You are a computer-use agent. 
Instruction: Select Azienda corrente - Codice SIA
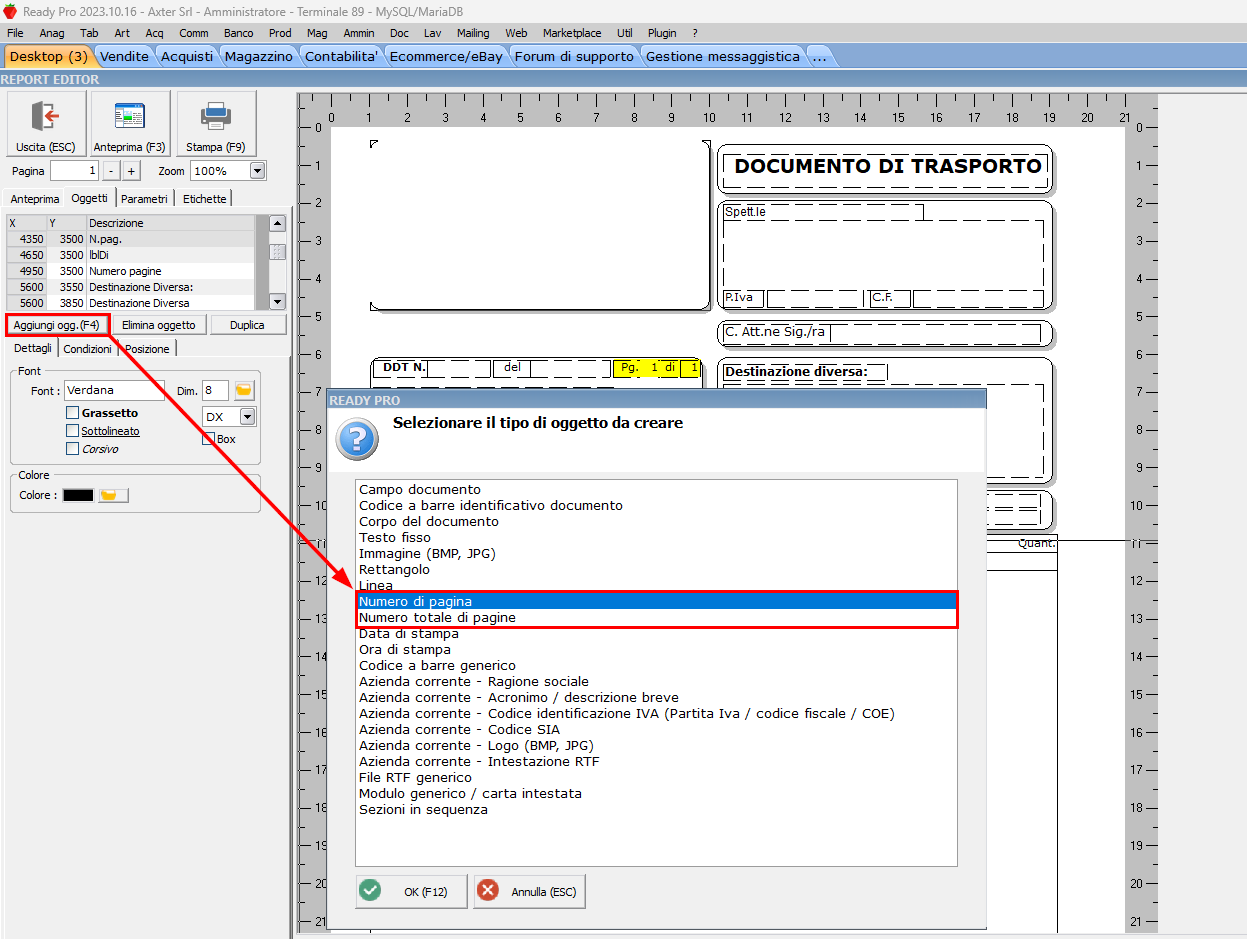coord(656,730)
